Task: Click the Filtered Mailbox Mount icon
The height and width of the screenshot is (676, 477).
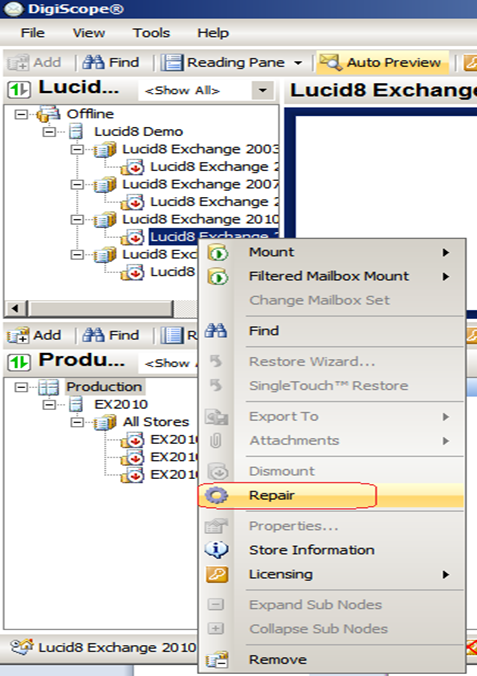Action: (218, 277)
